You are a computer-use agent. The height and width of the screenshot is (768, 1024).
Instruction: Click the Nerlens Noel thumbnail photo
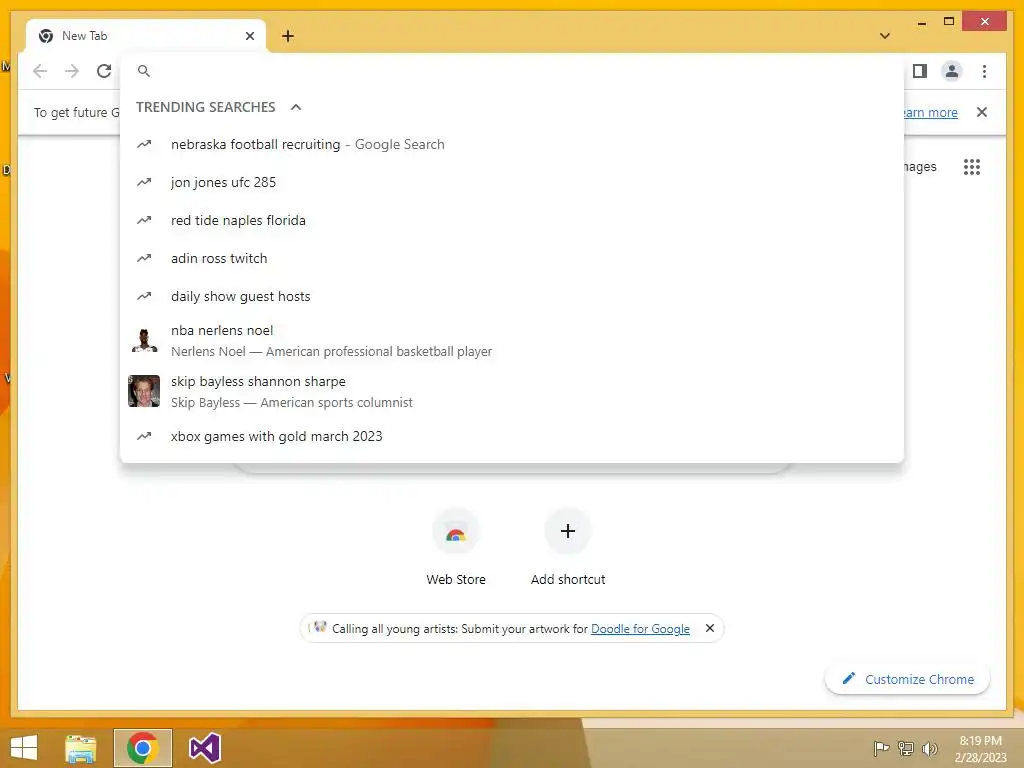[x=144, y=340]
